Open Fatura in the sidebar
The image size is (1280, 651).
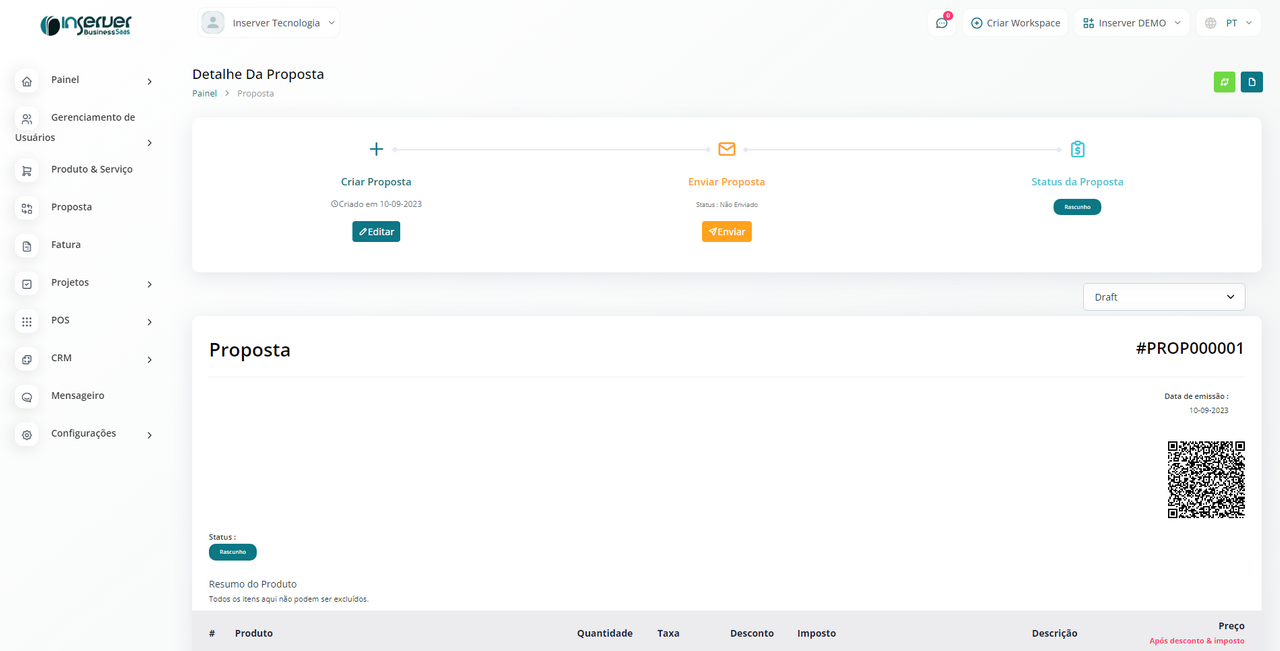click(66, 245)
